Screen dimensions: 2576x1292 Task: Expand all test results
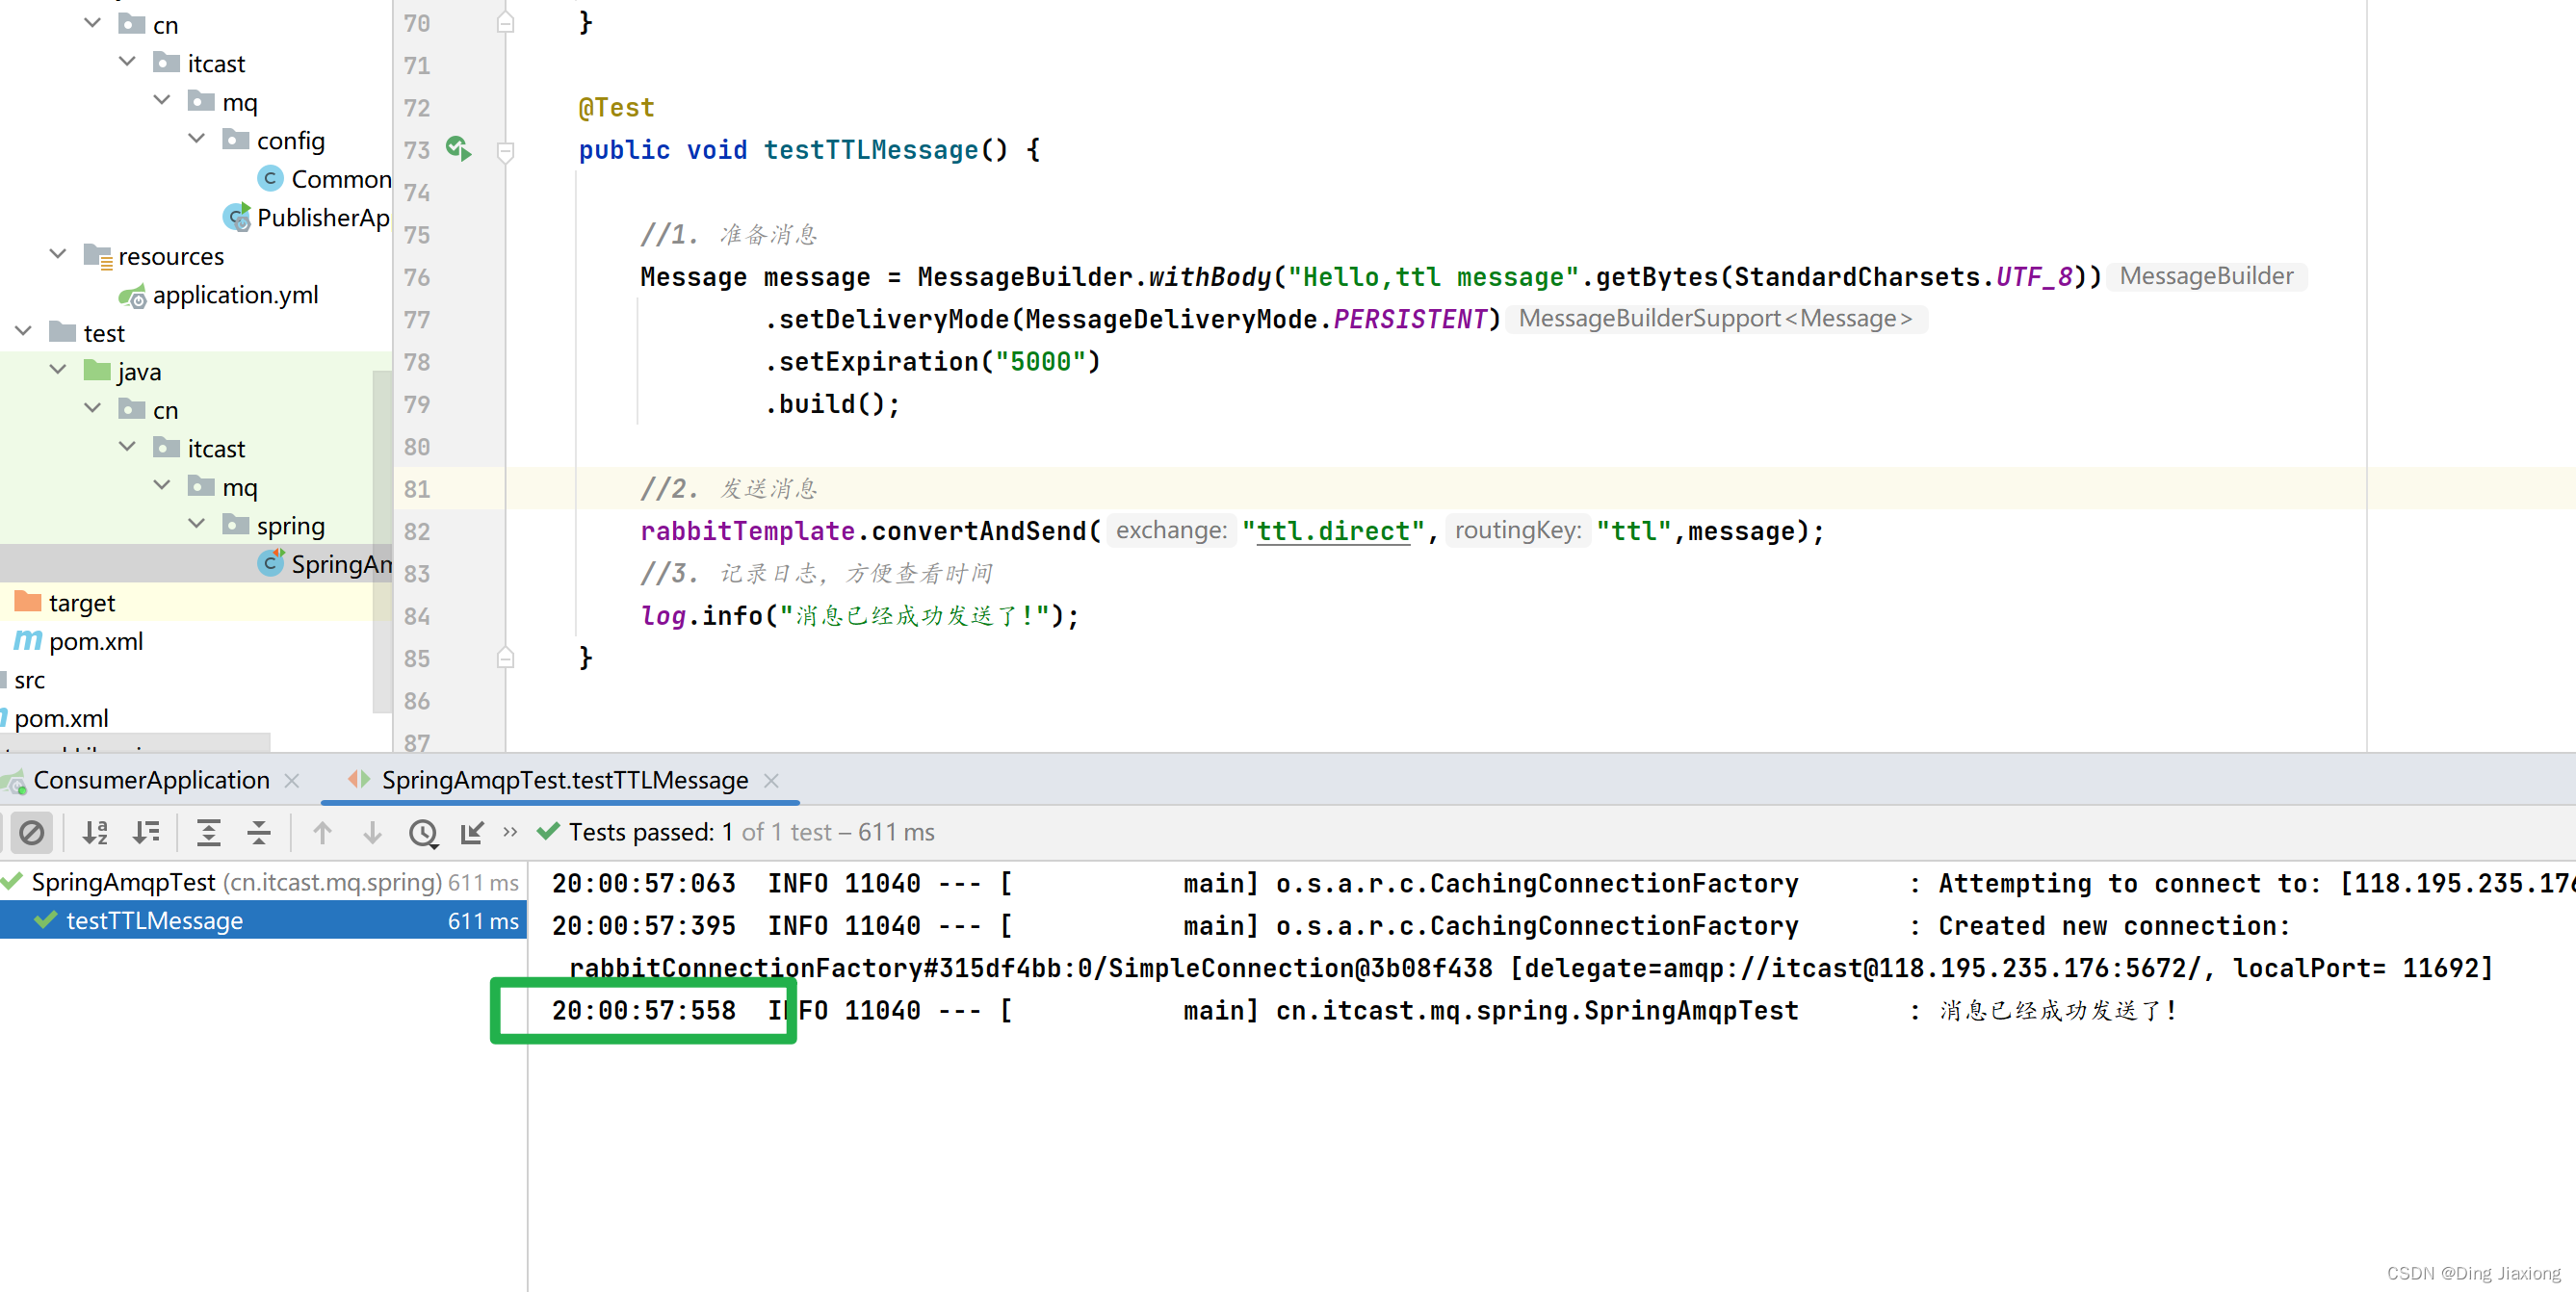208,832
